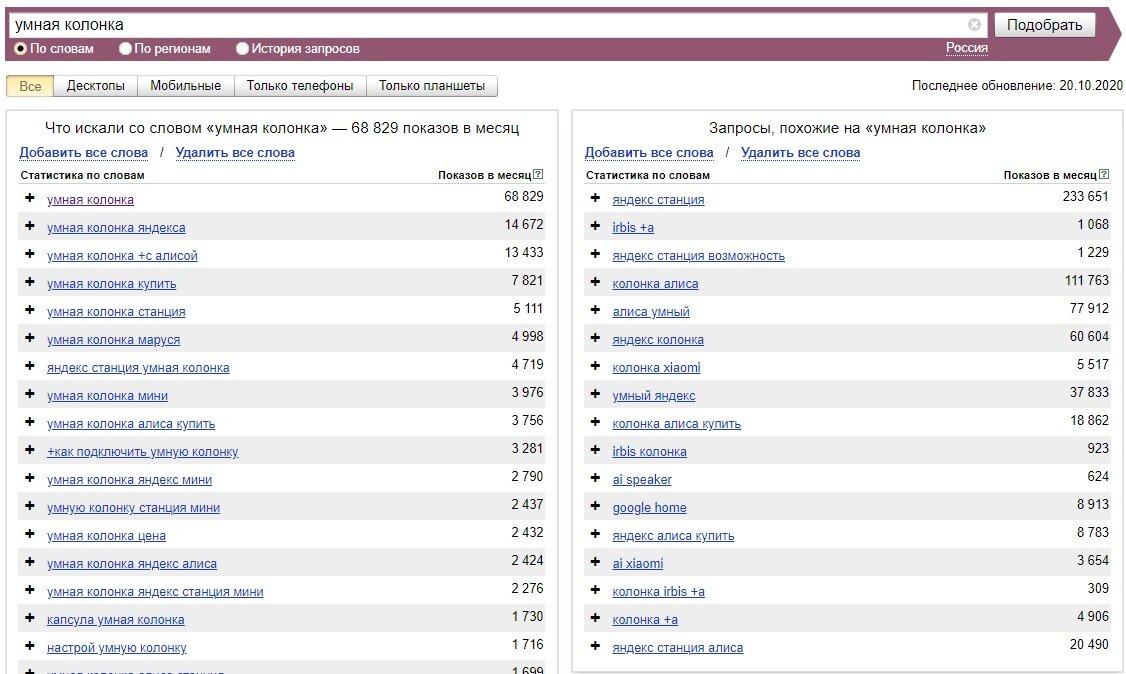Add 'колонка xiaomi' similar query with plus icon
This screenshot has width=1126, height=674.
[595, 366]
